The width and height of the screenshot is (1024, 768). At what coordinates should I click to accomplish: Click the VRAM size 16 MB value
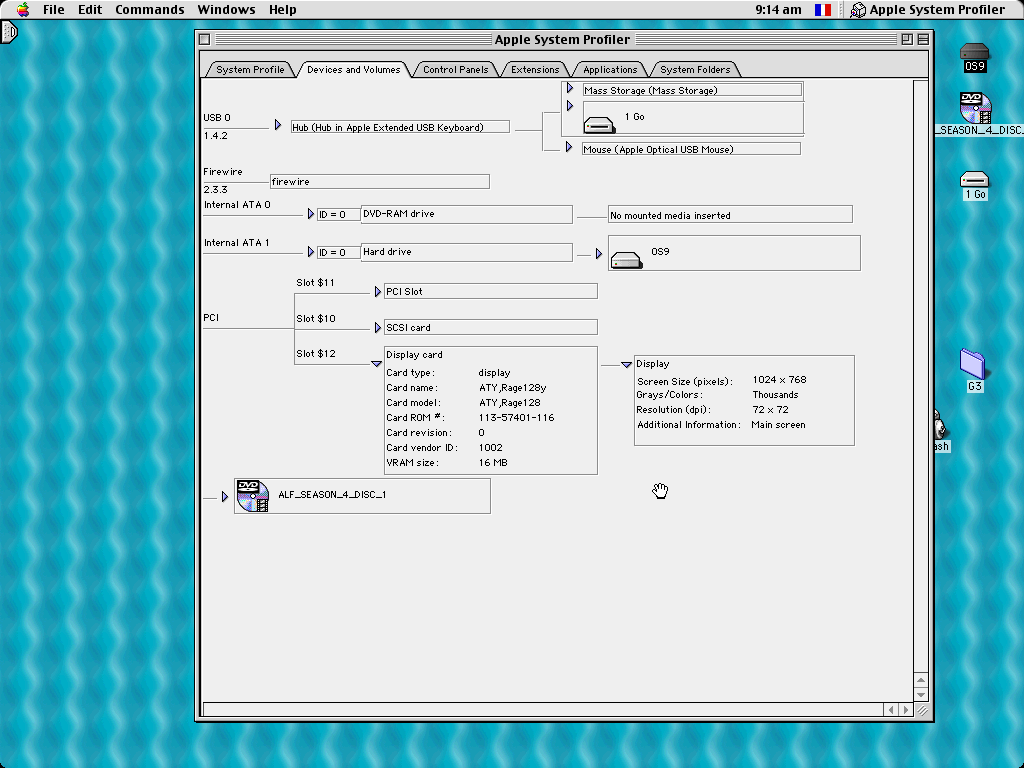493,463
